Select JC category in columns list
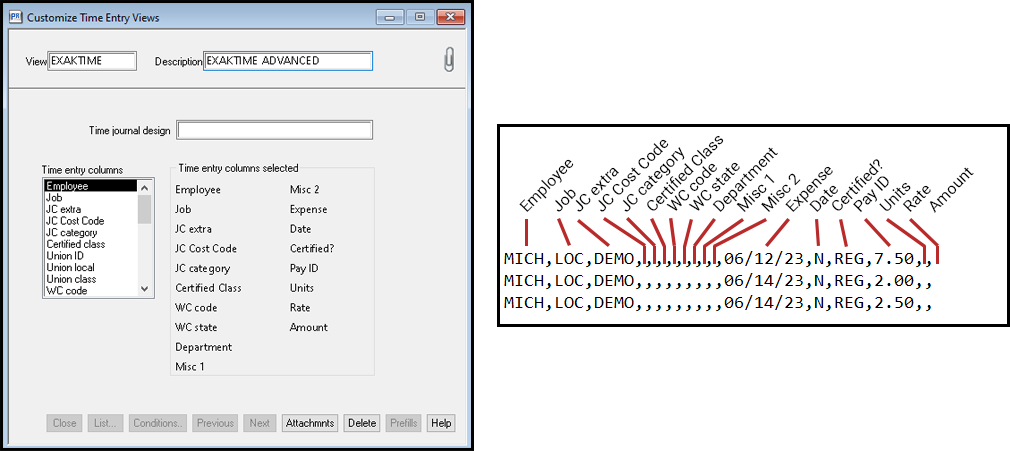 pos(91,233)
